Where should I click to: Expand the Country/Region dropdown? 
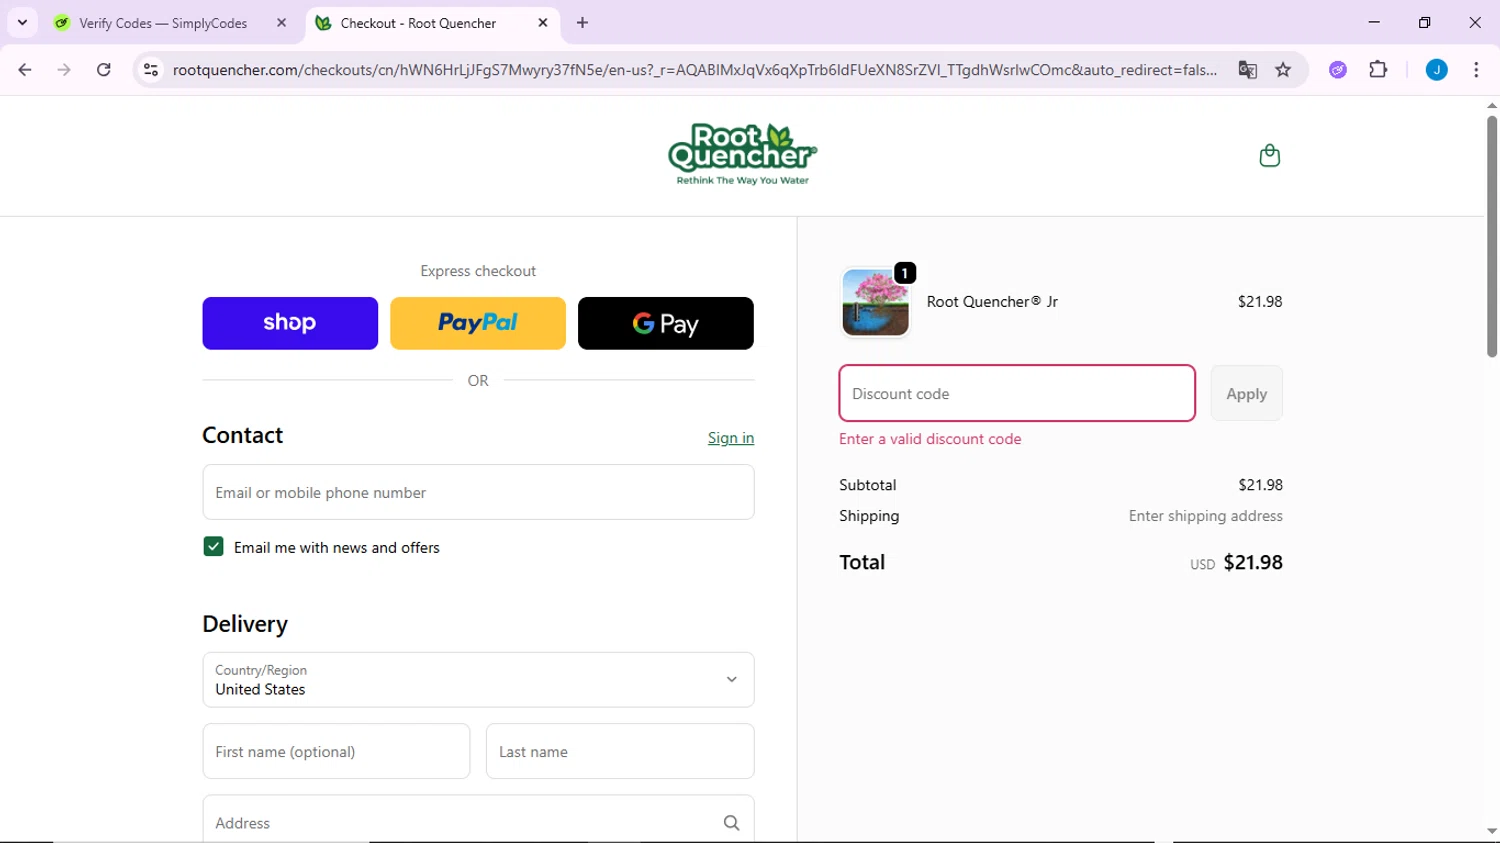tap(478, 680)
